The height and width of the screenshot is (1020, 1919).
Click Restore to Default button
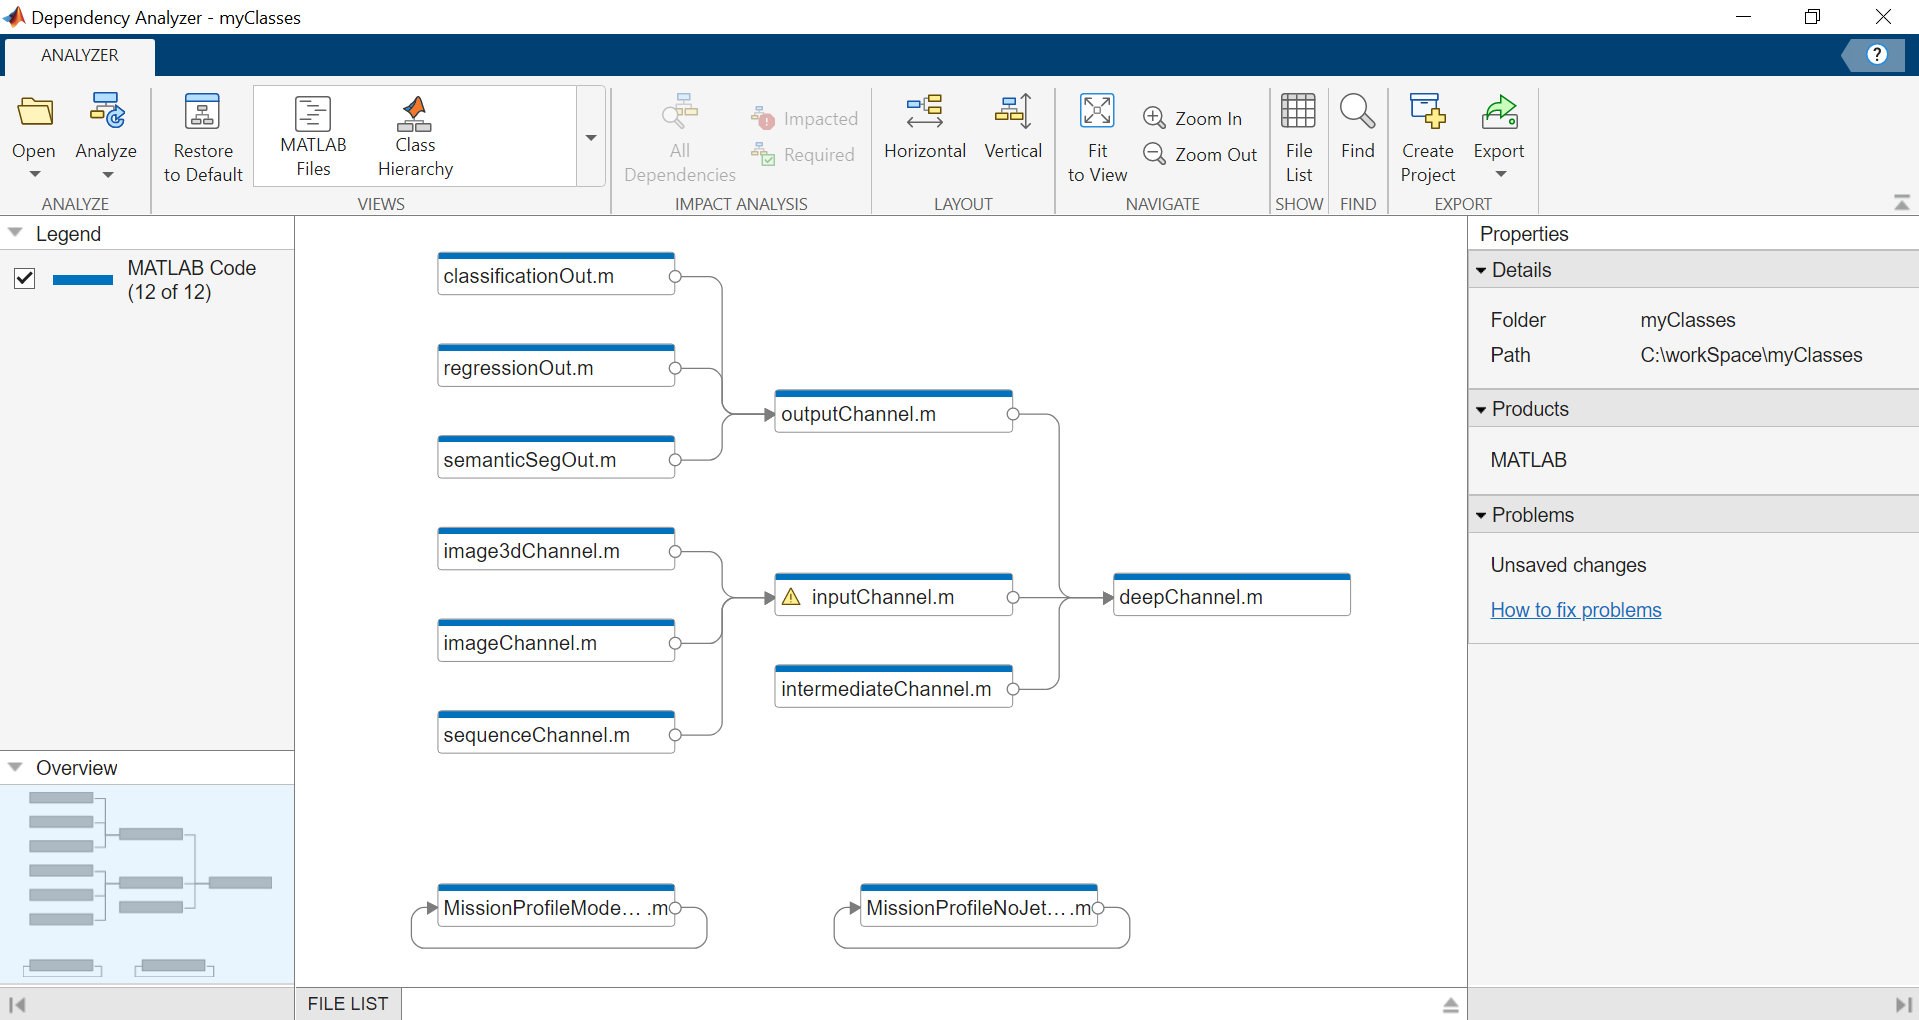202,138
